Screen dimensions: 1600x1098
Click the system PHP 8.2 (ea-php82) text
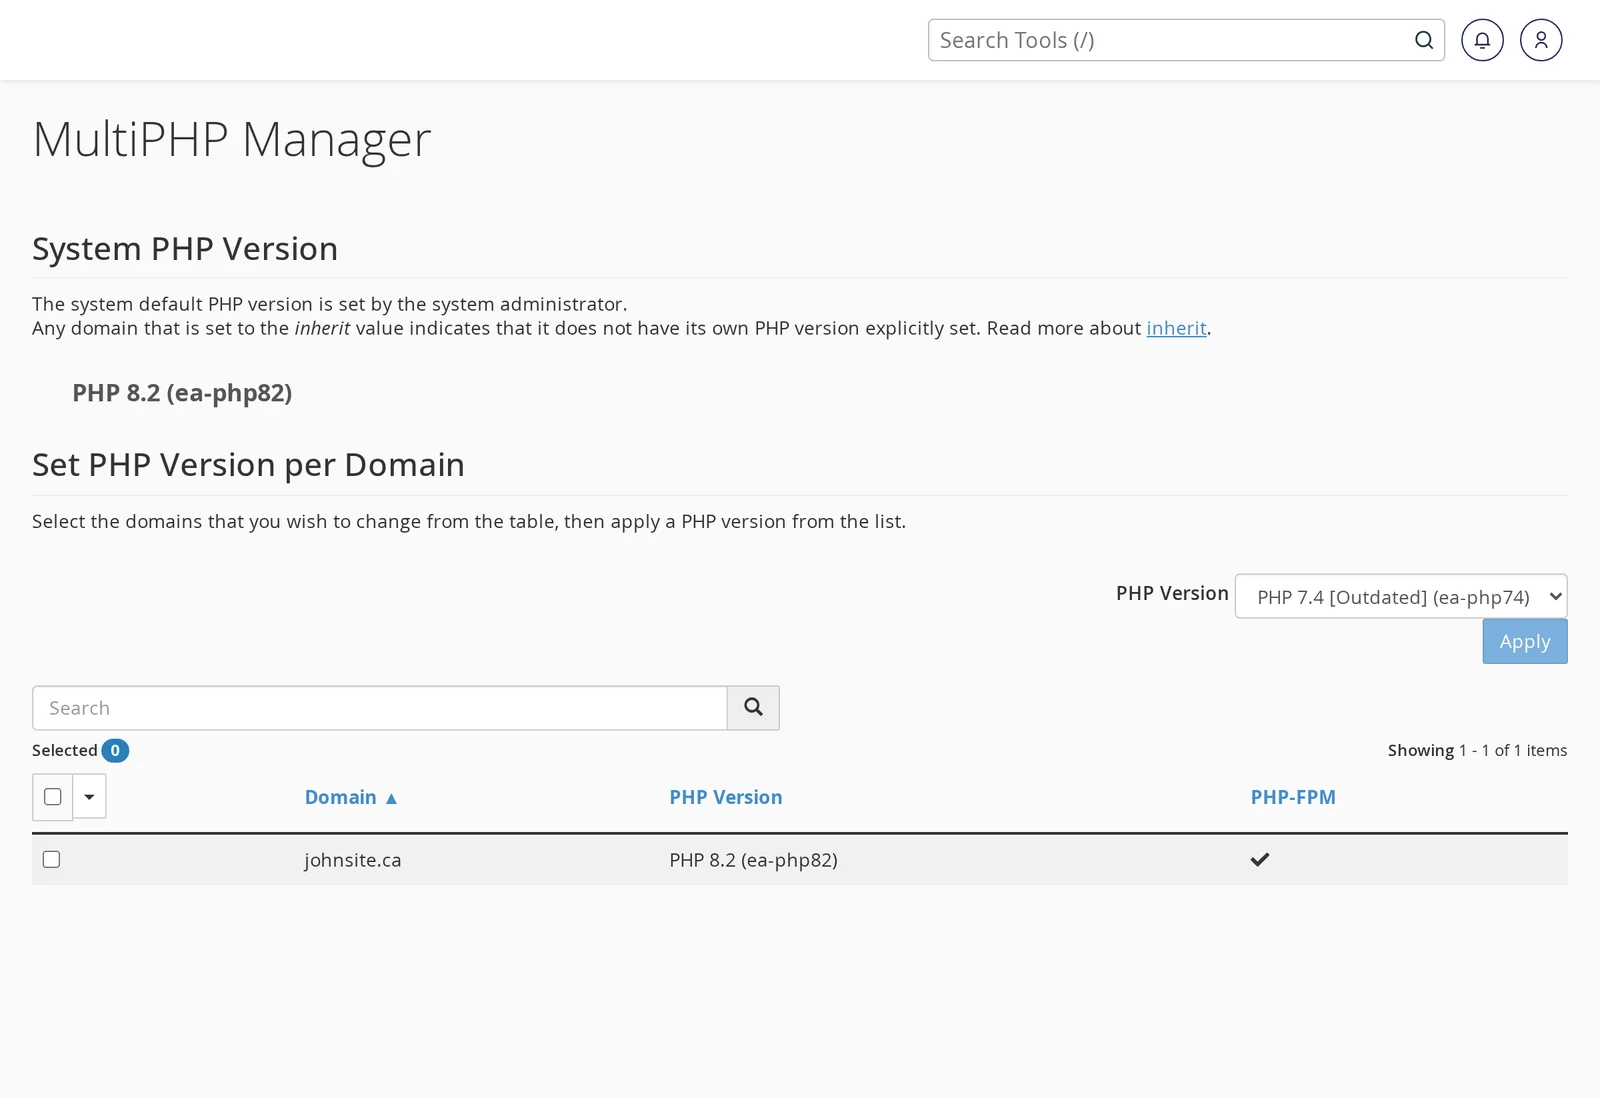click(182, 393)
